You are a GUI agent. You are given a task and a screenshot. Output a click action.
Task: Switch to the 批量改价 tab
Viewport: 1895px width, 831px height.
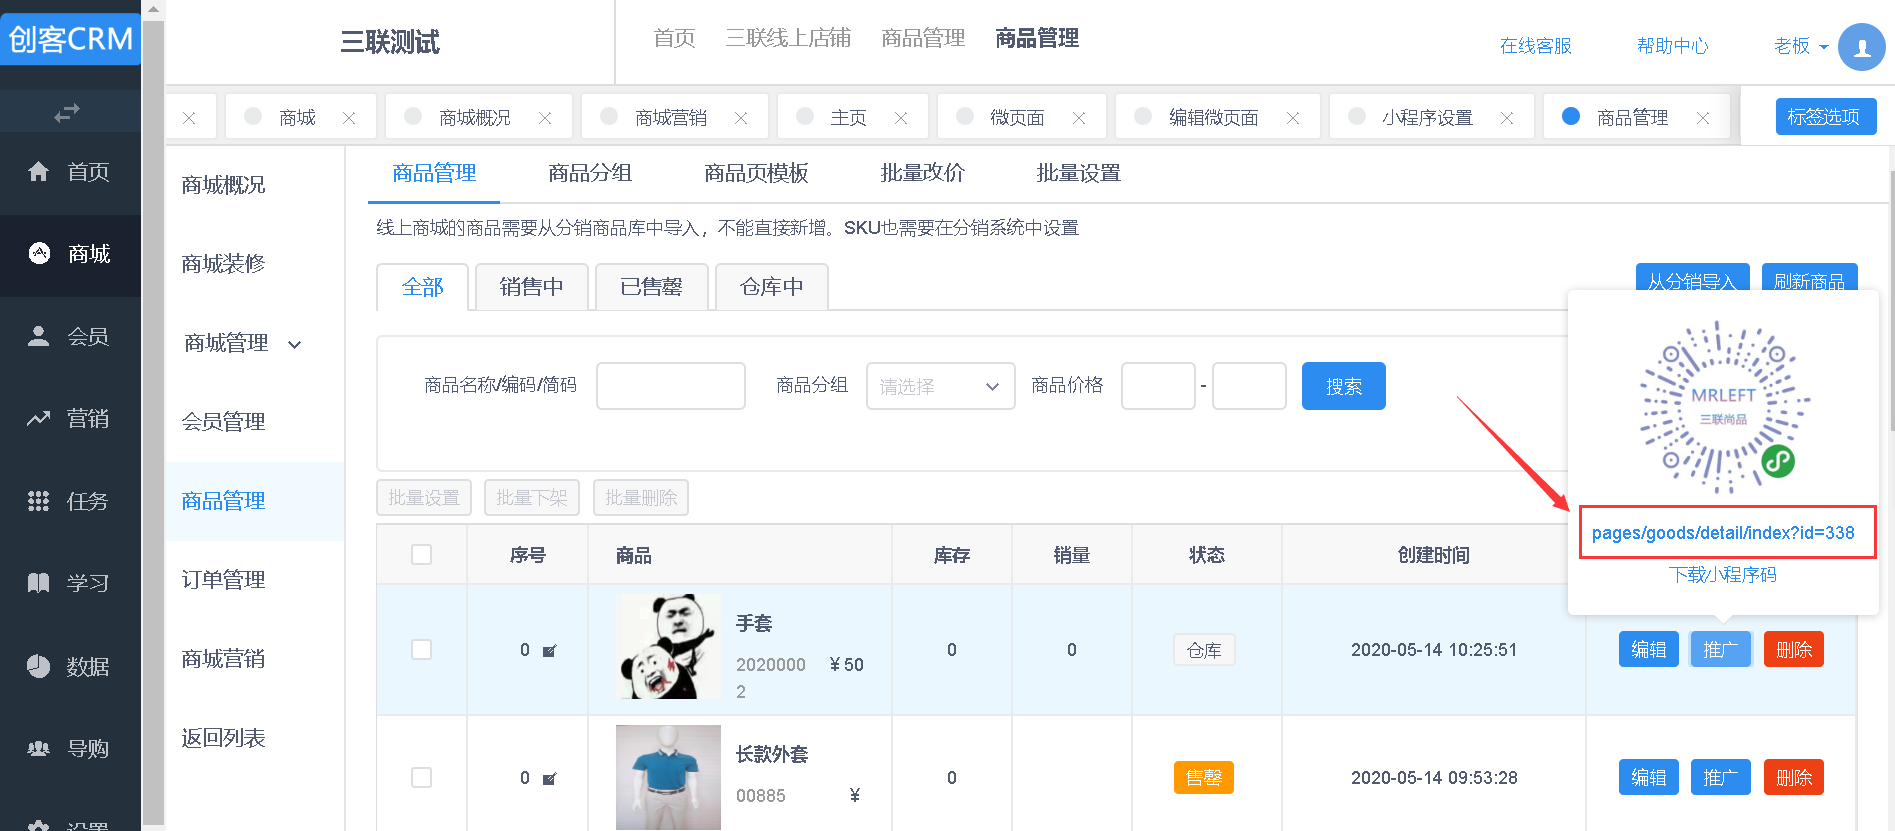point(922,173)
